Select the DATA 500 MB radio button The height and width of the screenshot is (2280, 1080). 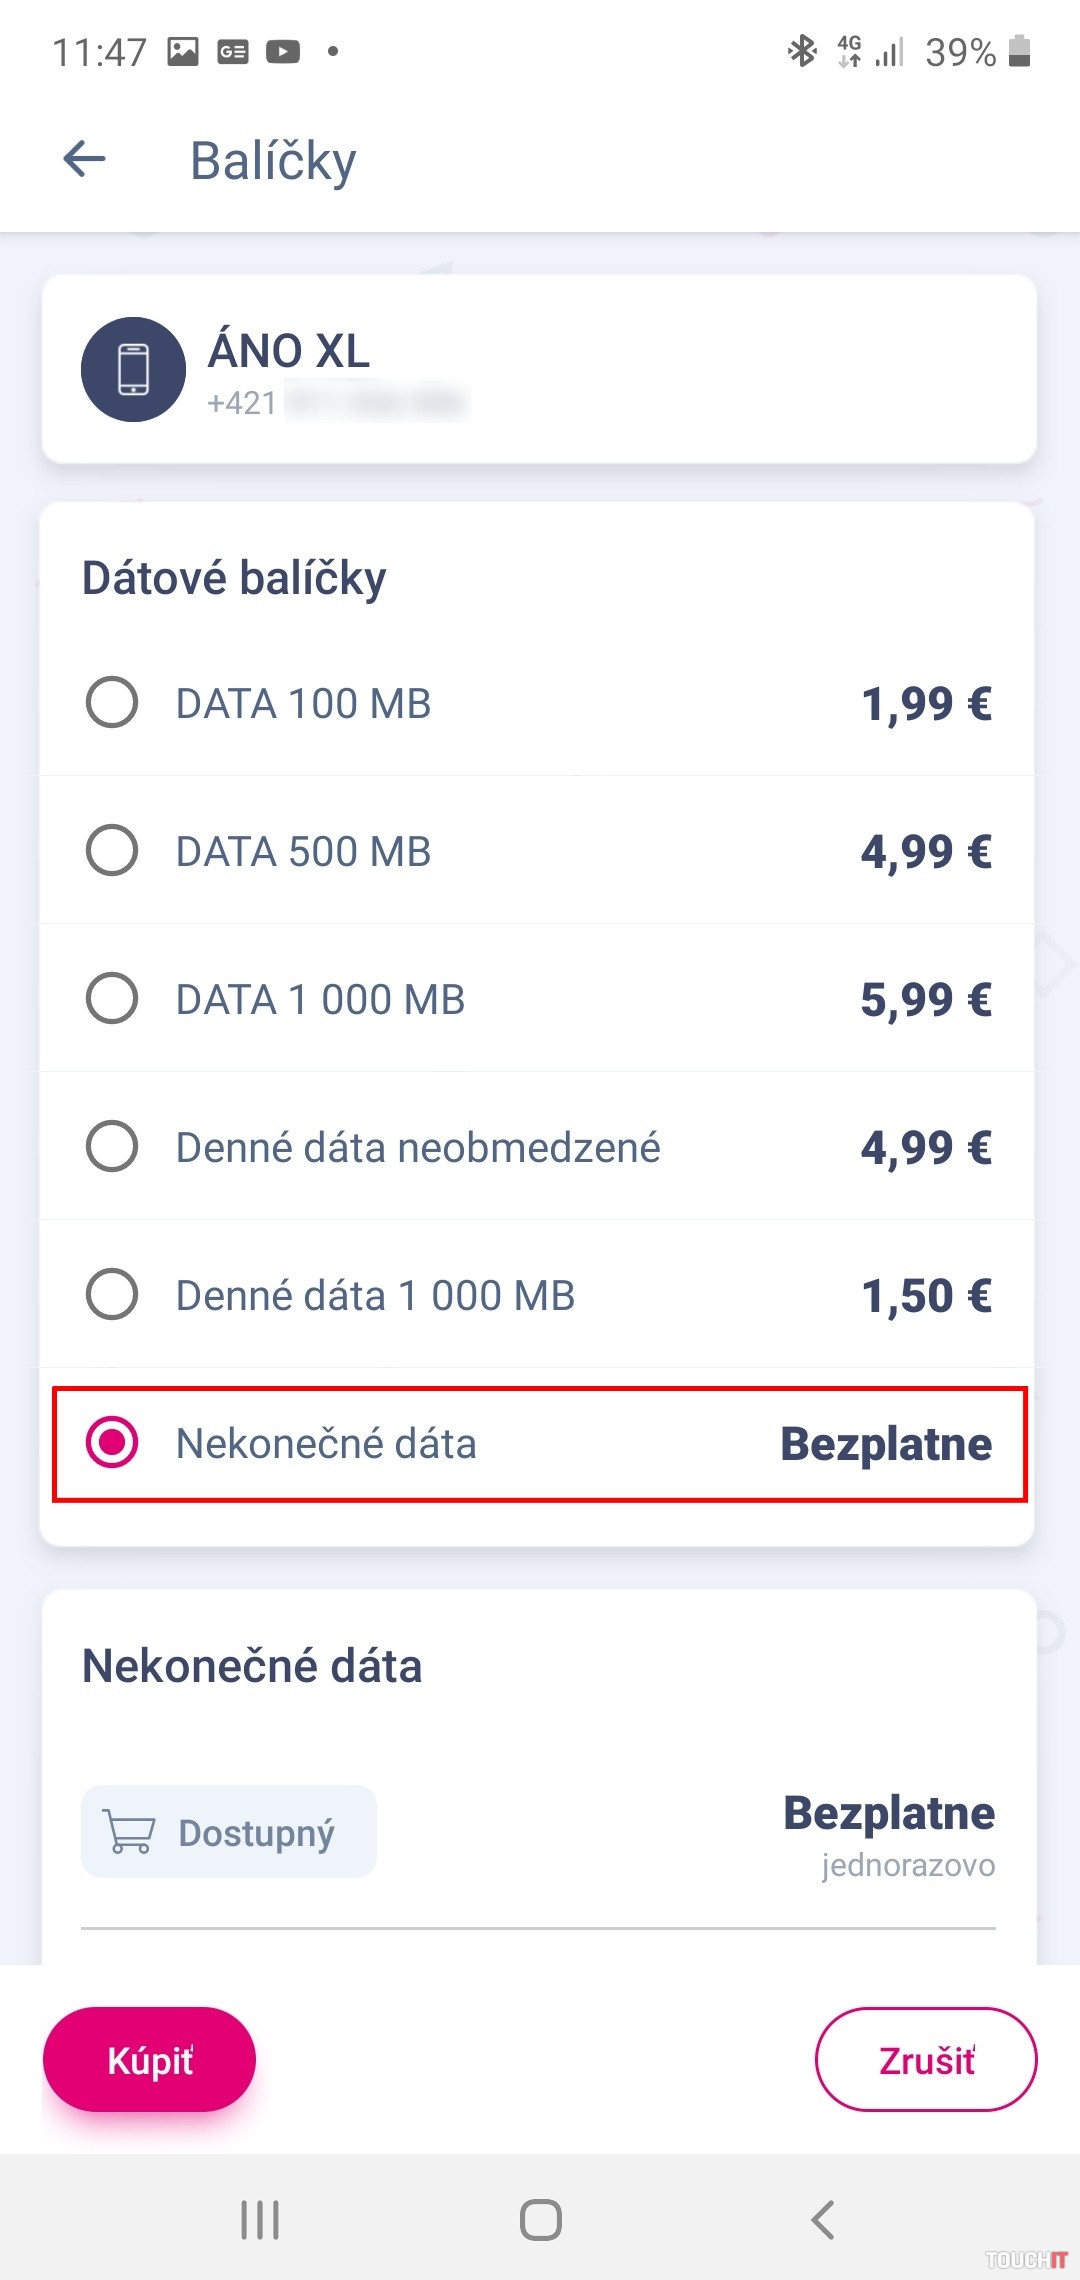pos(112,850)
